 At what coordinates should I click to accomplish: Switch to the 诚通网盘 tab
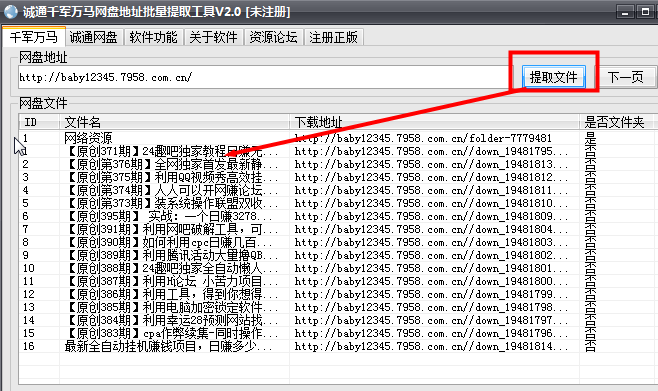pos(93,37)
